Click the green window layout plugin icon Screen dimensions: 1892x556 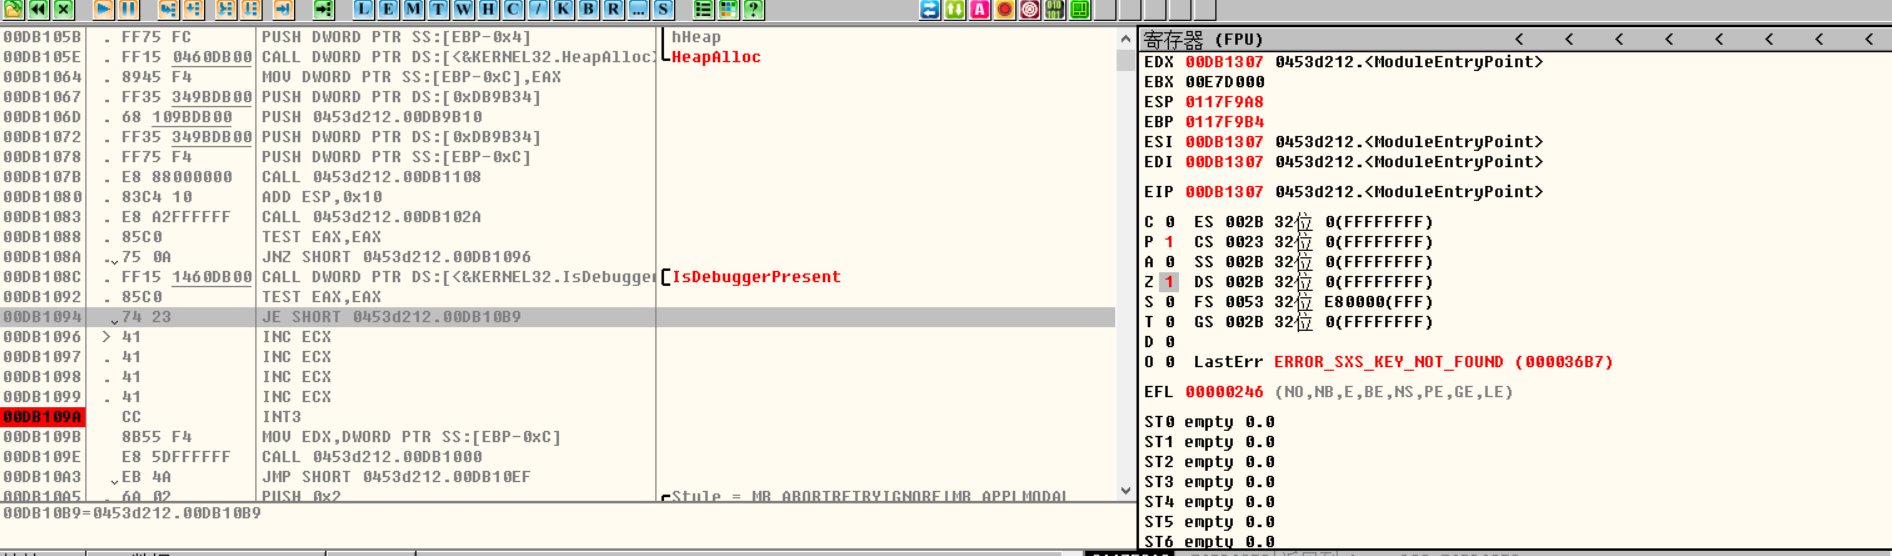(1080, 9)
